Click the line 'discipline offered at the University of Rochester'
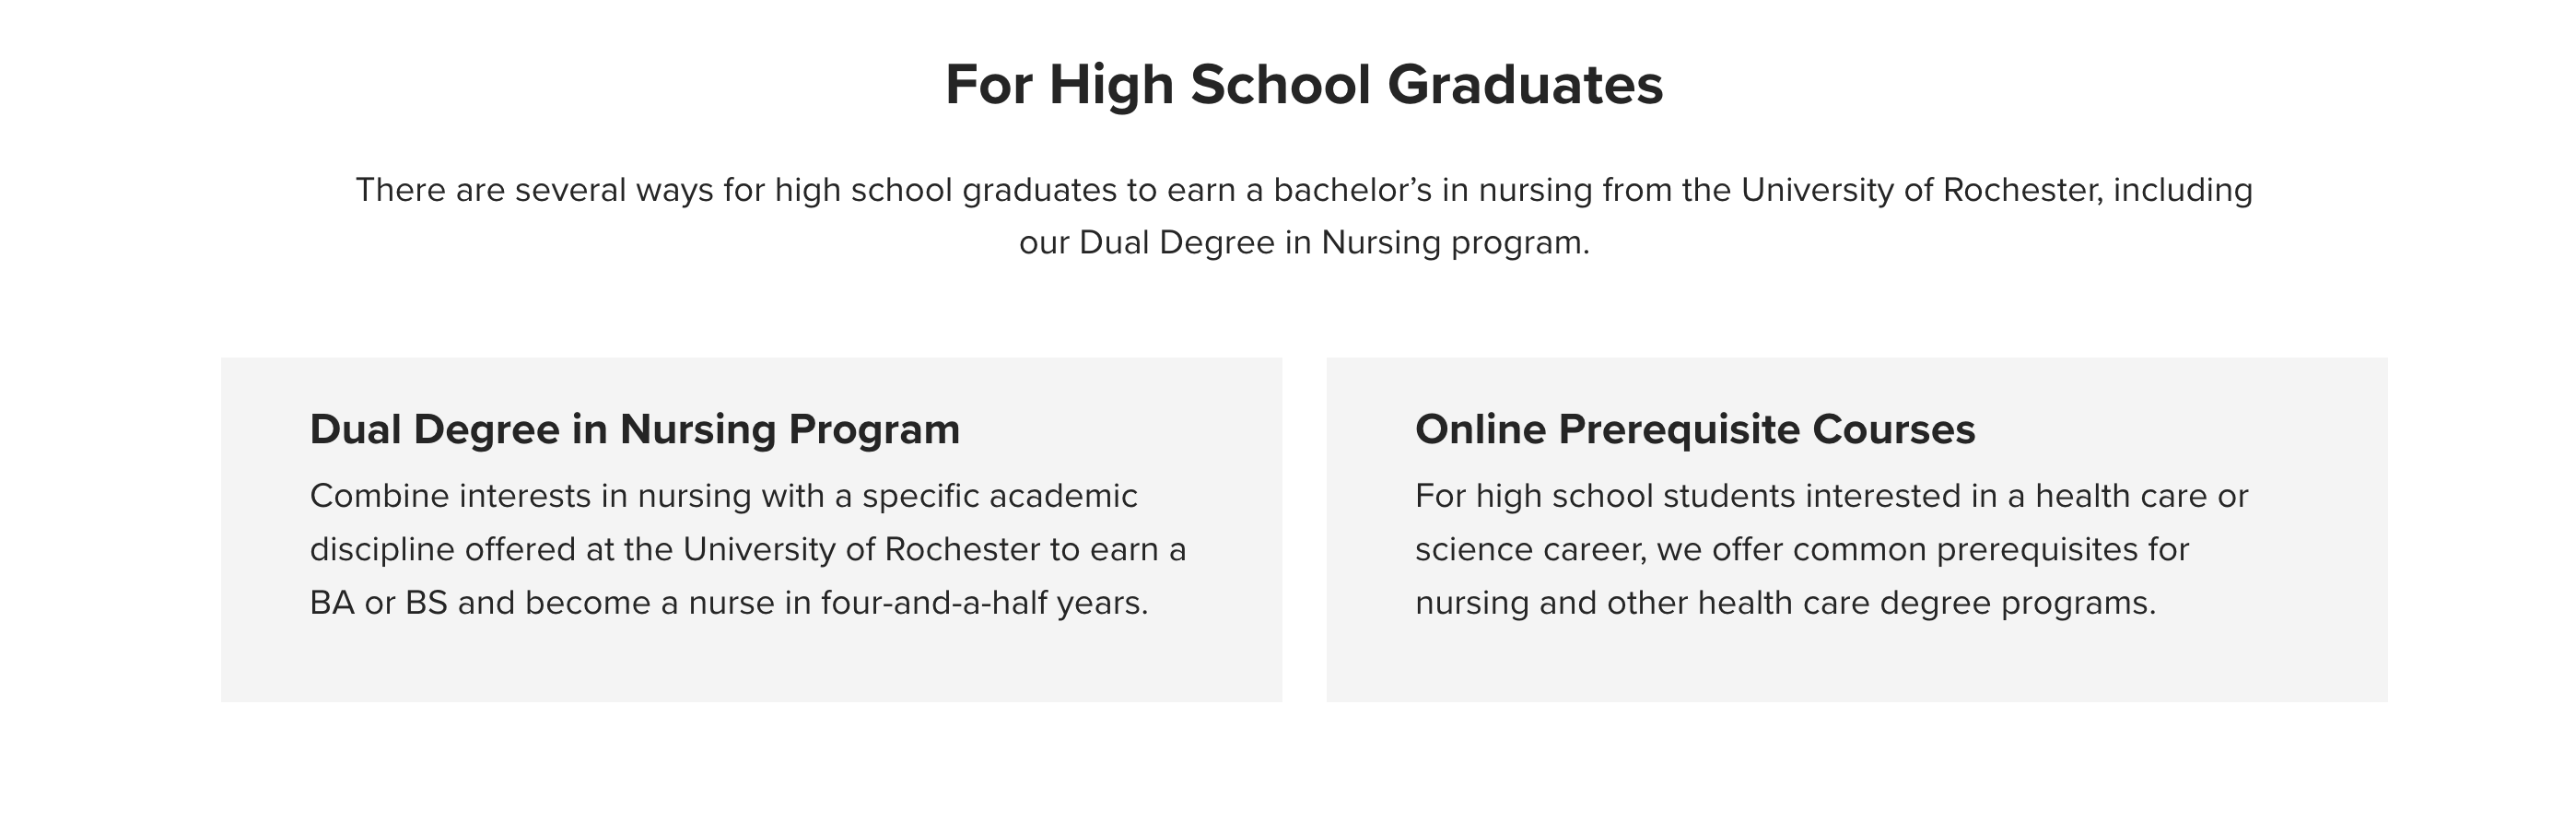Viewport: 2576px width, 822px height. pos(747,550)
